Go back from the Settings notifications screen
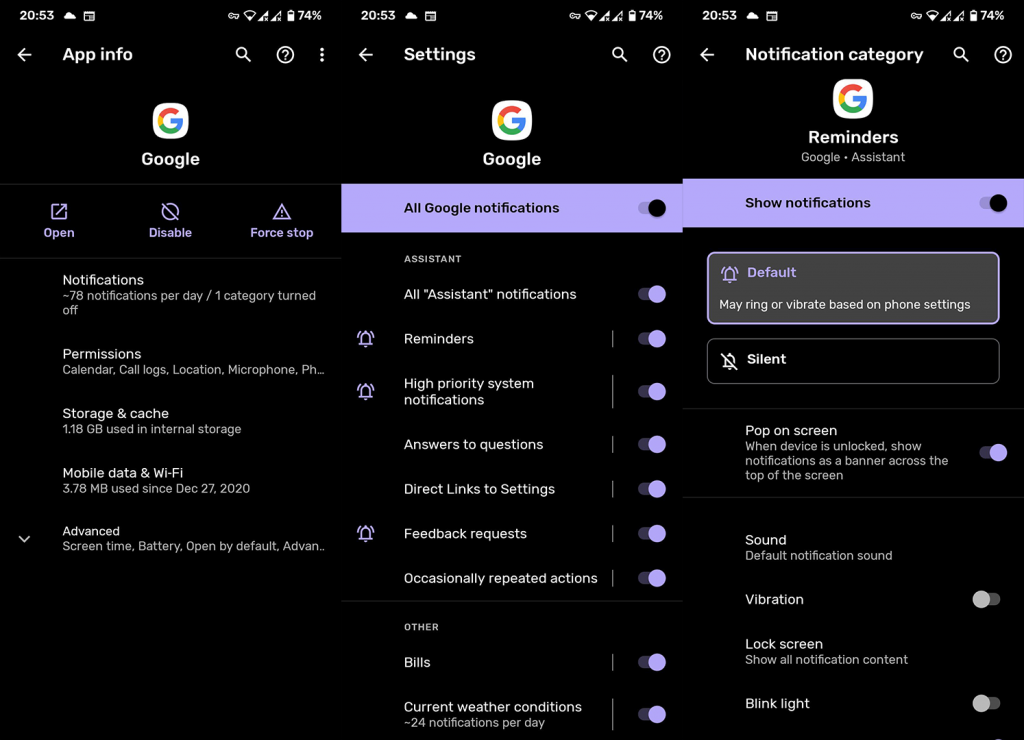This screenshot has height=740, width=1024. 366,55
